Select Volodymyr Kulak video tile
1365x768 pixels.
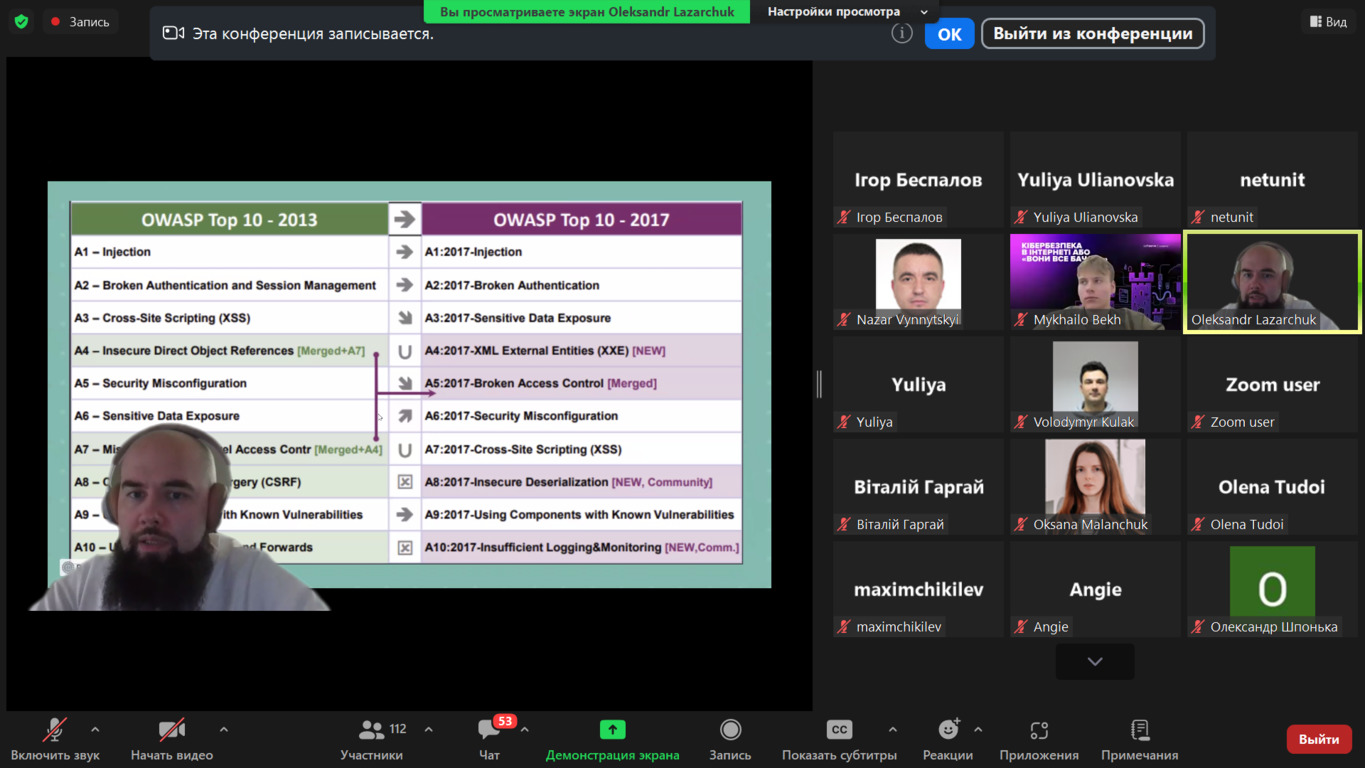click(1095, 385)
